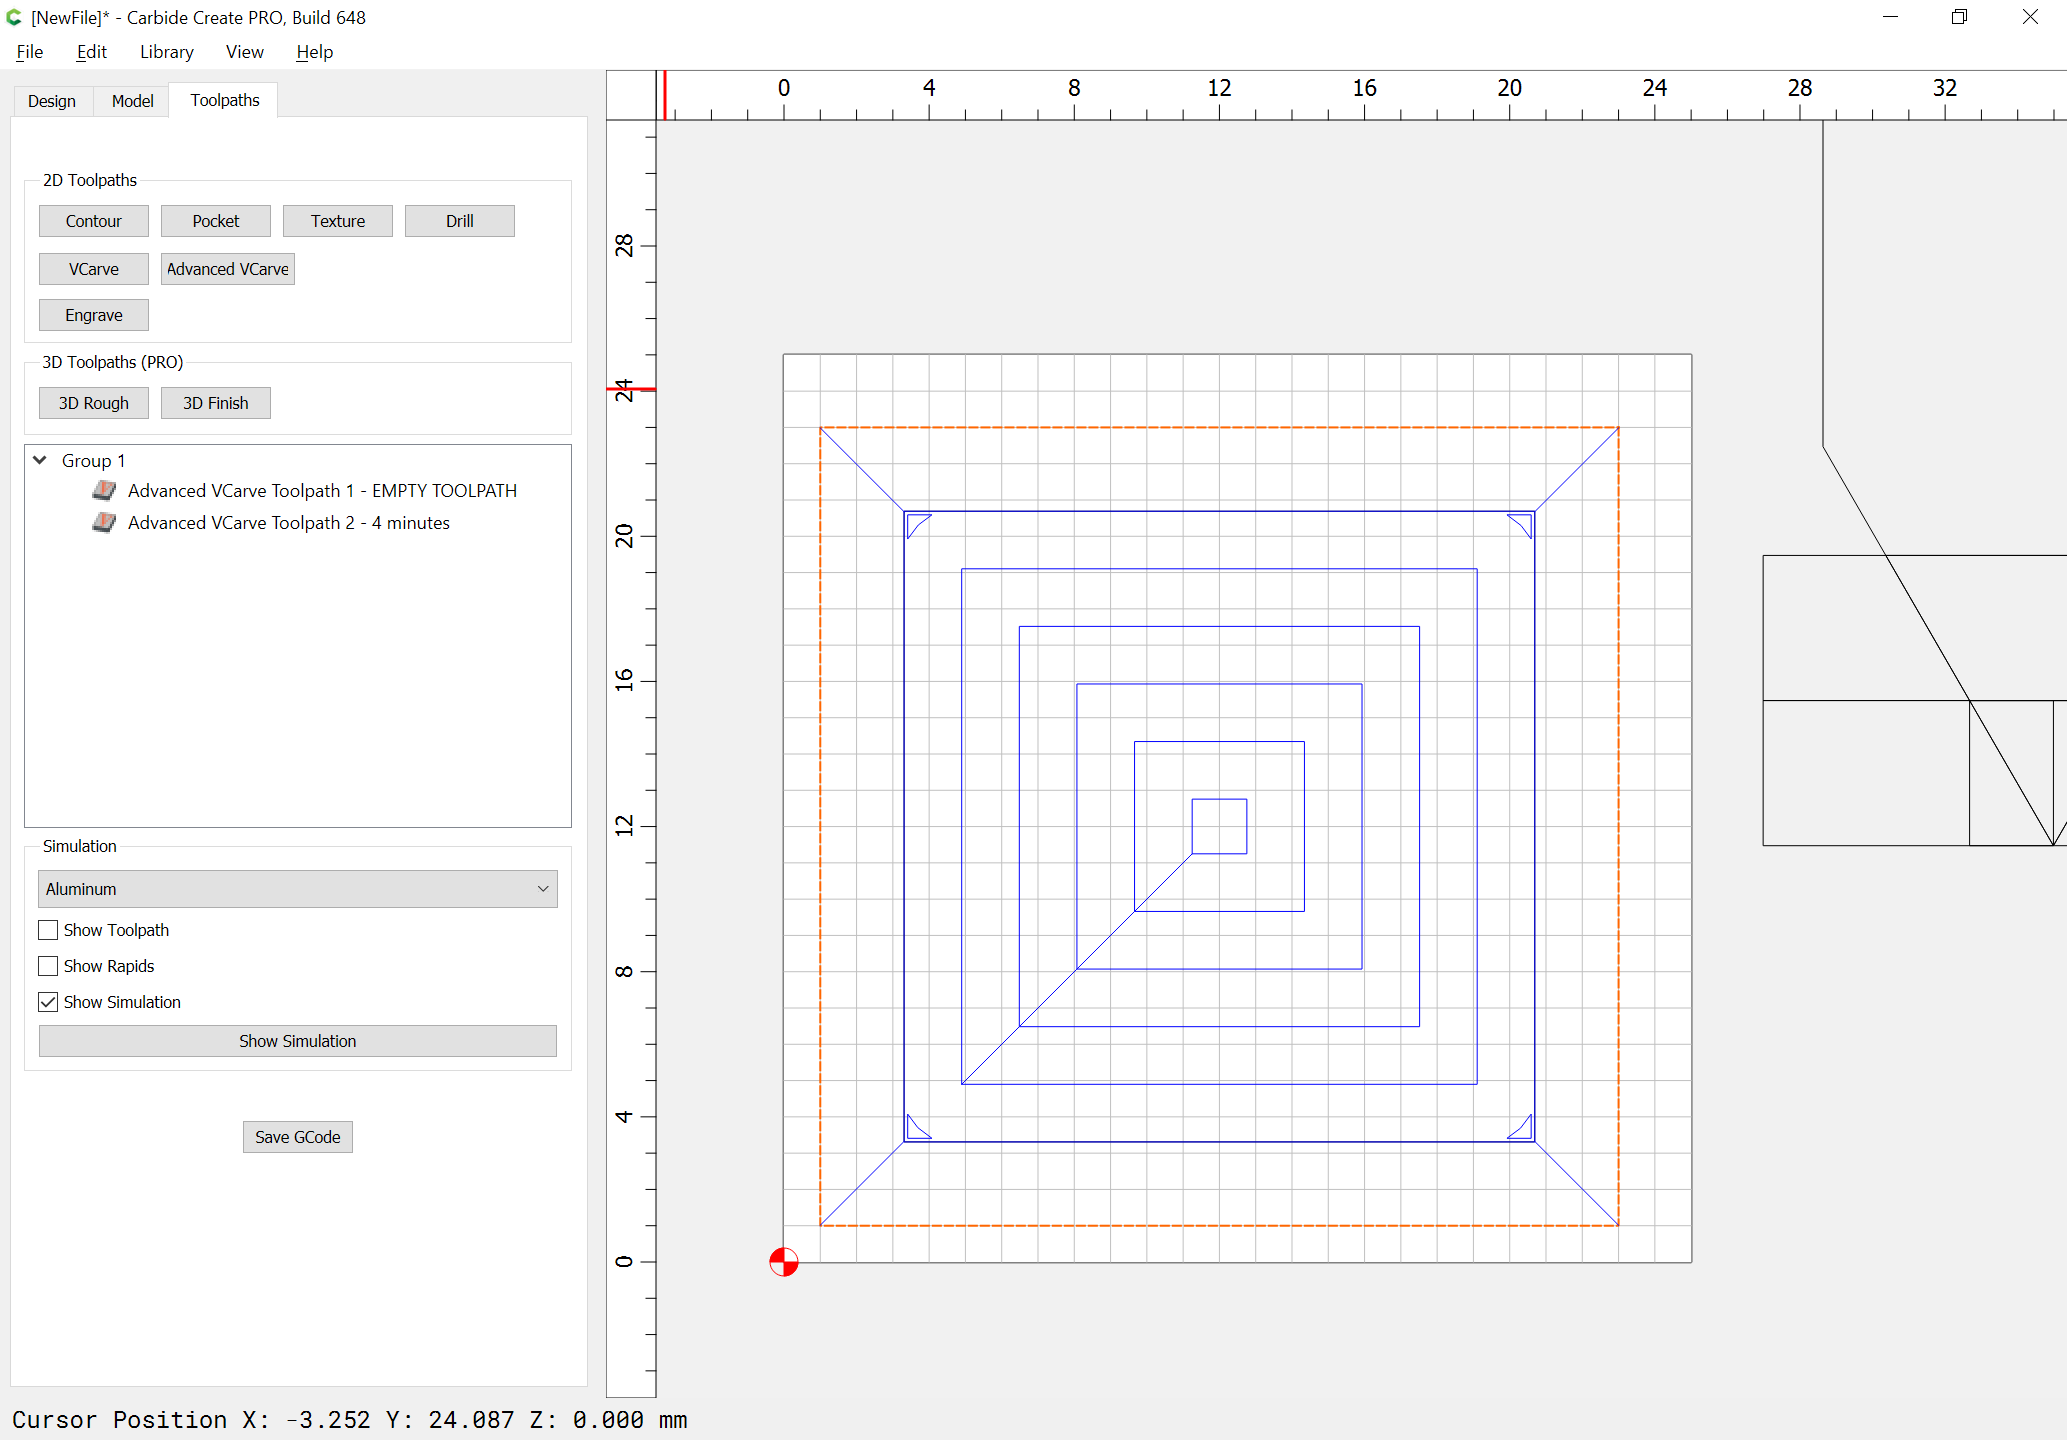Click the 3D Rough button
The width and height of the screenshot is (2067, 1440).
pos(94,403)
